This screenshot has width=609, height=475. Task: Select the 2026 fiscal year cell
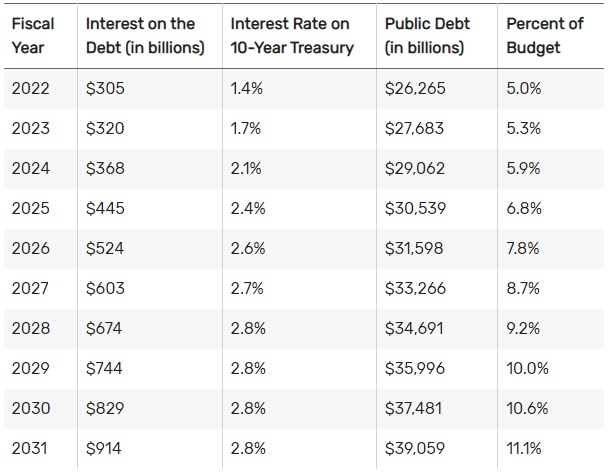point(30,248)
